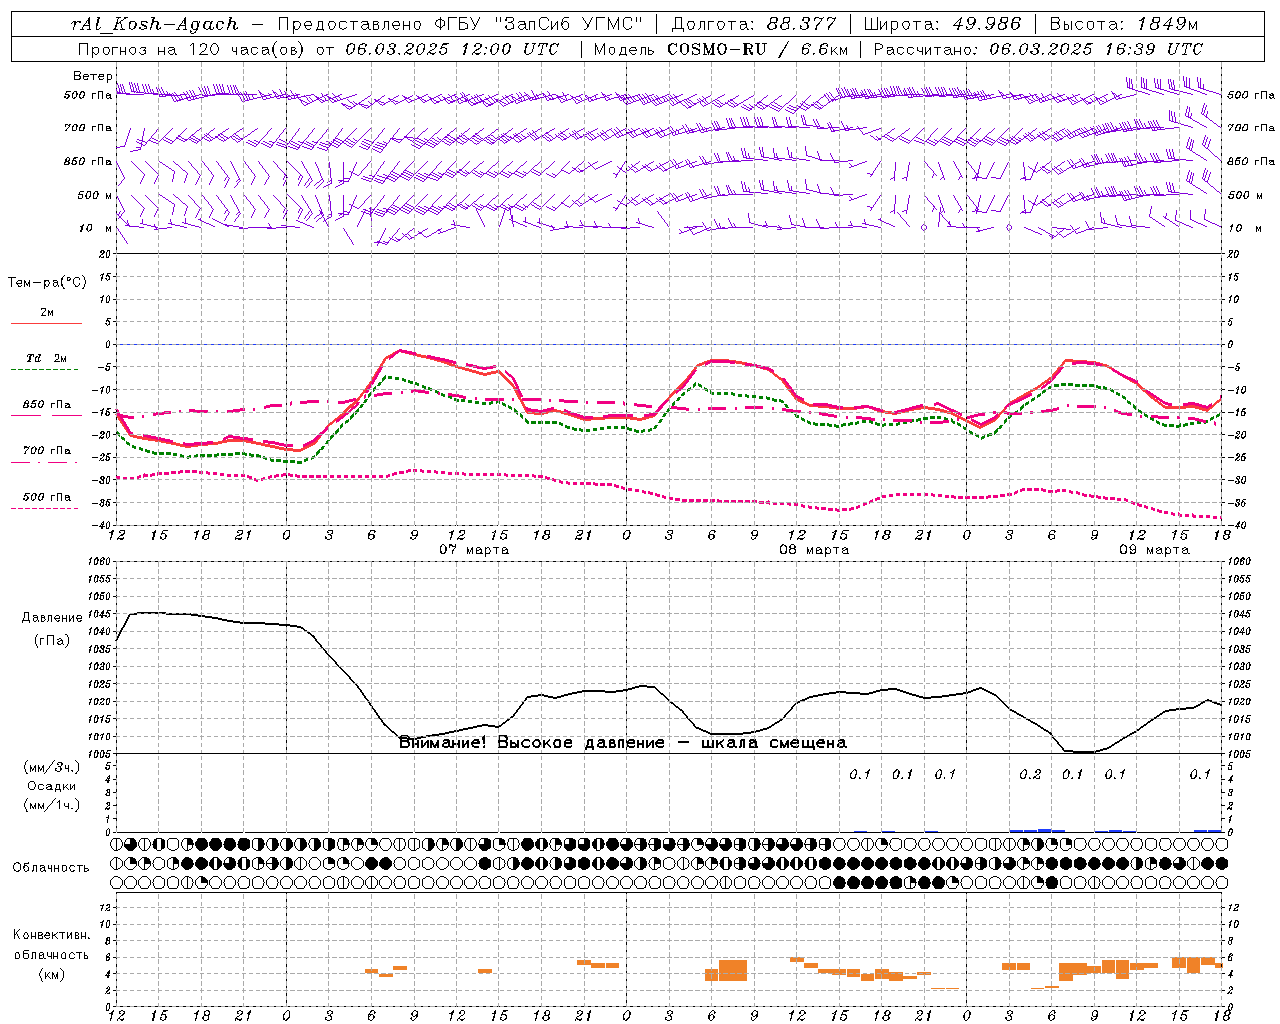Screen dimensions: 1280x1024
Task: Click the Тем-ра(°C) temperature panel label
Action: (x=47, y=283)
